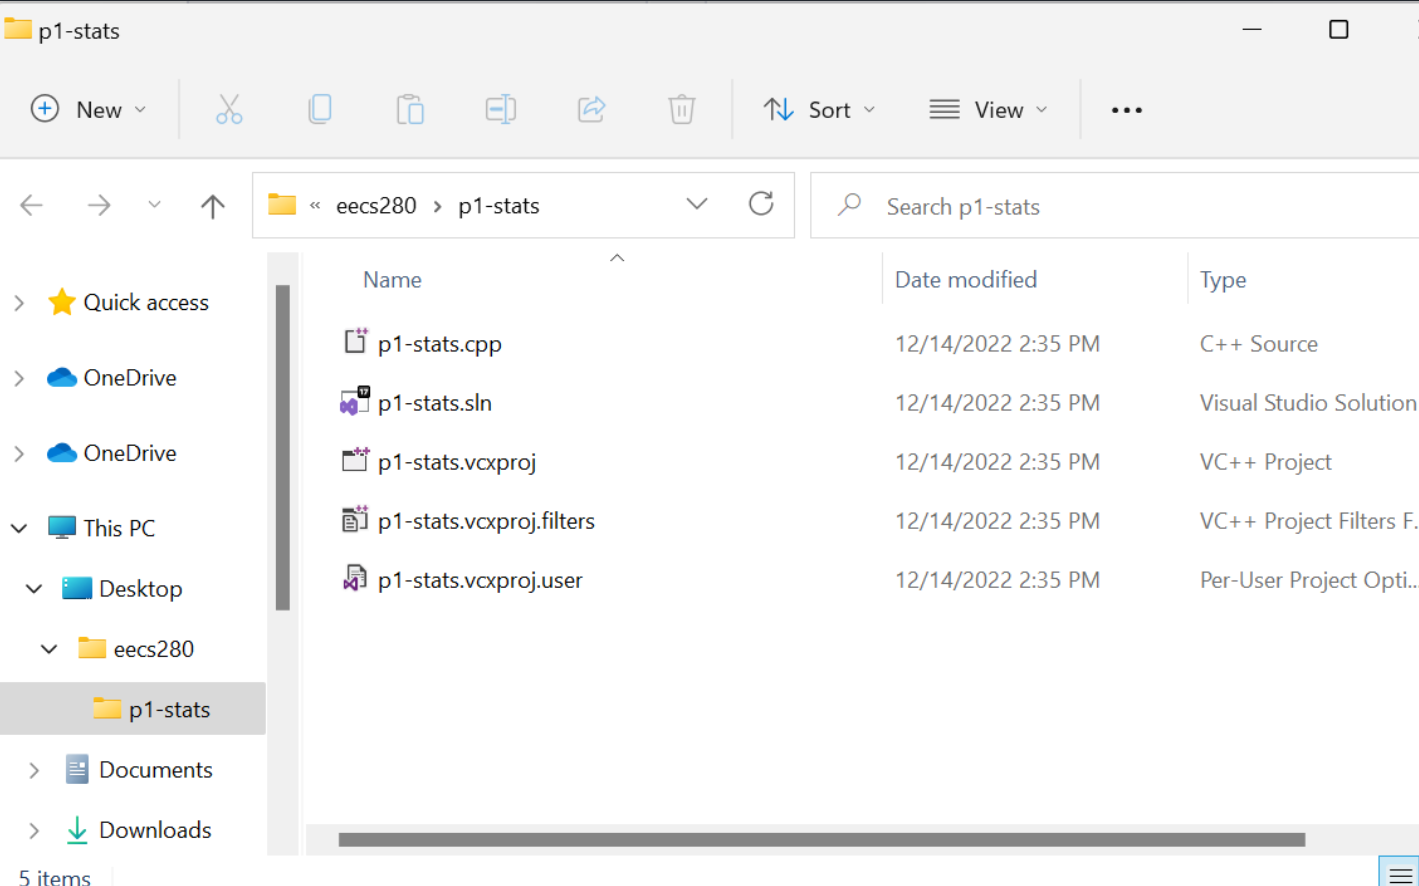
Task: Expand the Documents folder node
Action: [x=34, y=770]
